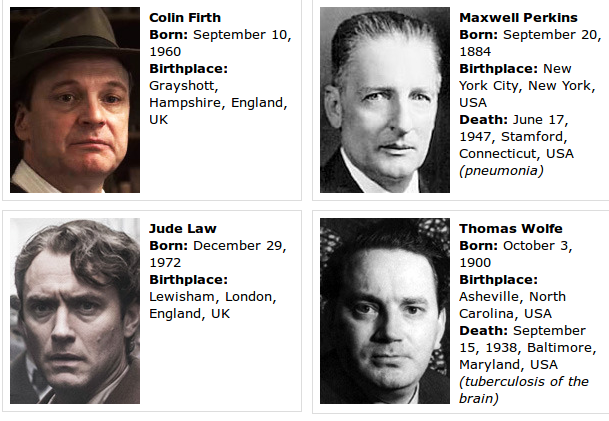Click the Maxwell Perkins name heading

(518, 18)
